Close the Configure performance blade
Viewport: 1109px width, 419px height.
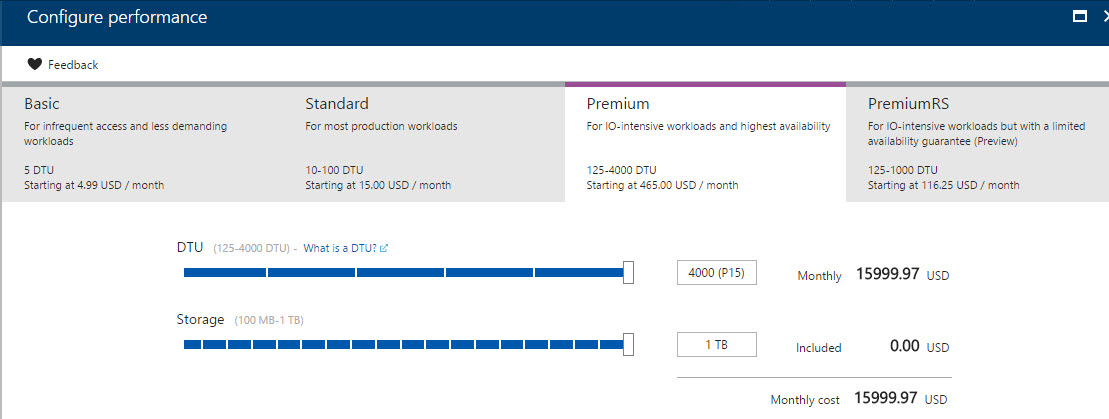[x=1103, y=16]
